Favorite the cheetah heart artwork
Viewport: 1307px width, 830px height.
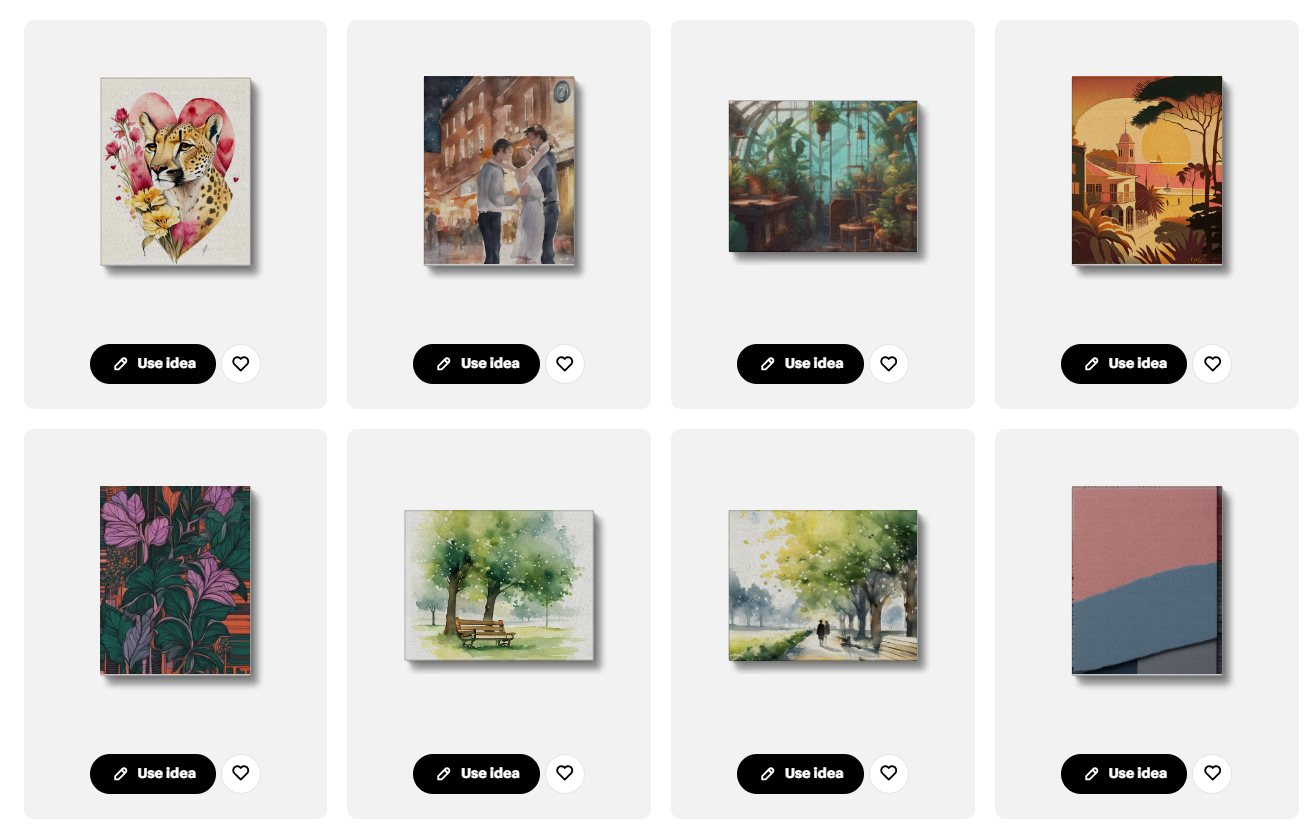(x=241, y=364)
